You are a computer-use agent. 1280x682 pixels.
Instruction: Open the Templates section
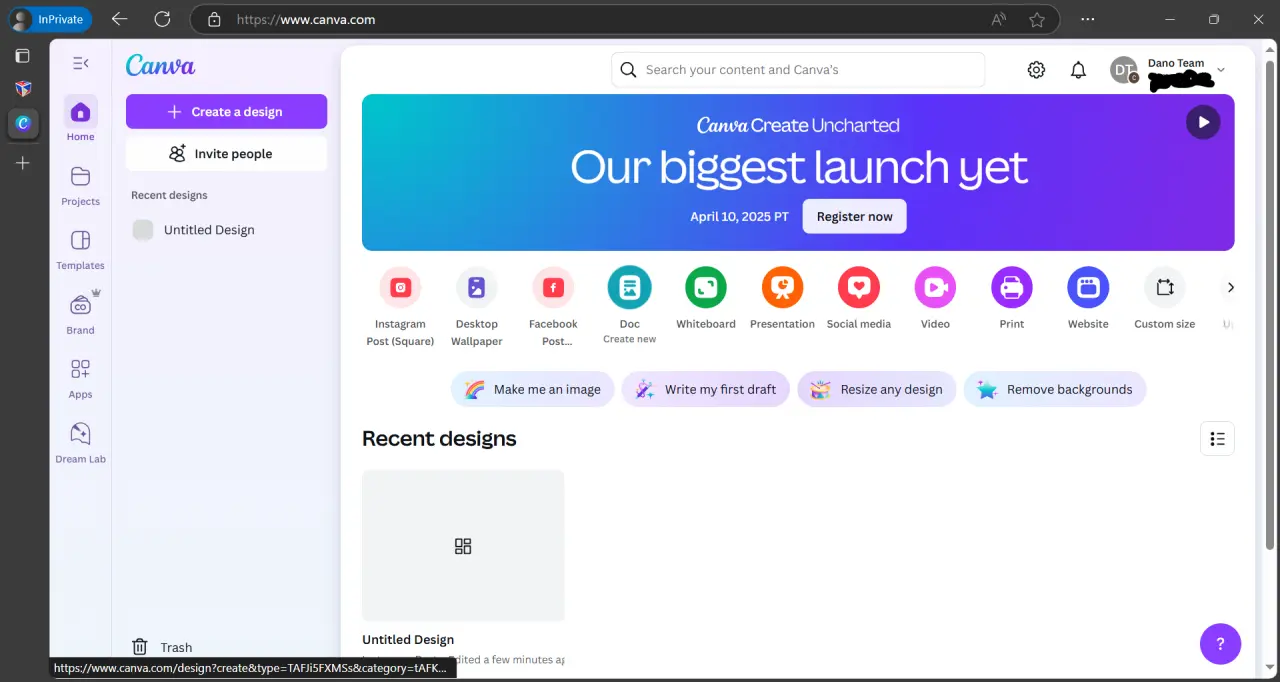[81, 249]
